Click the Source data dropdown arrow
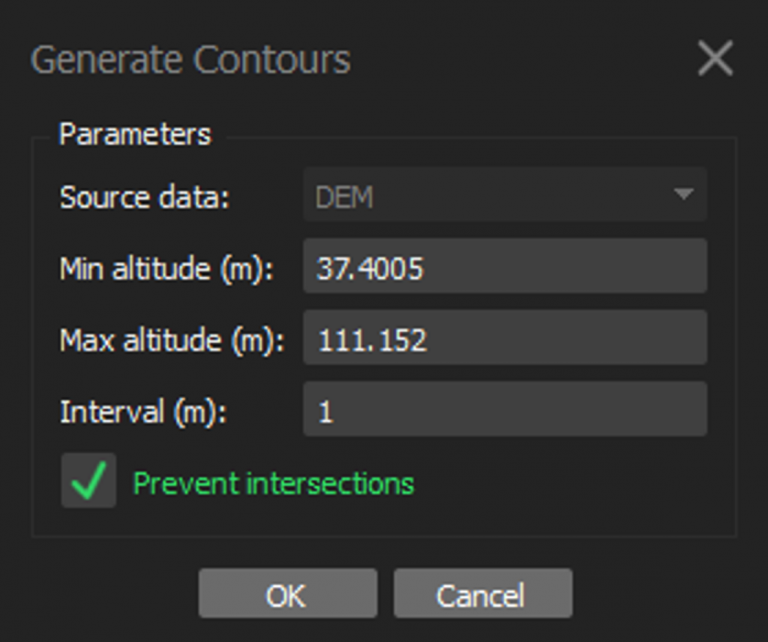This screenshot has width=768, height=642. (x=684, y=195)
